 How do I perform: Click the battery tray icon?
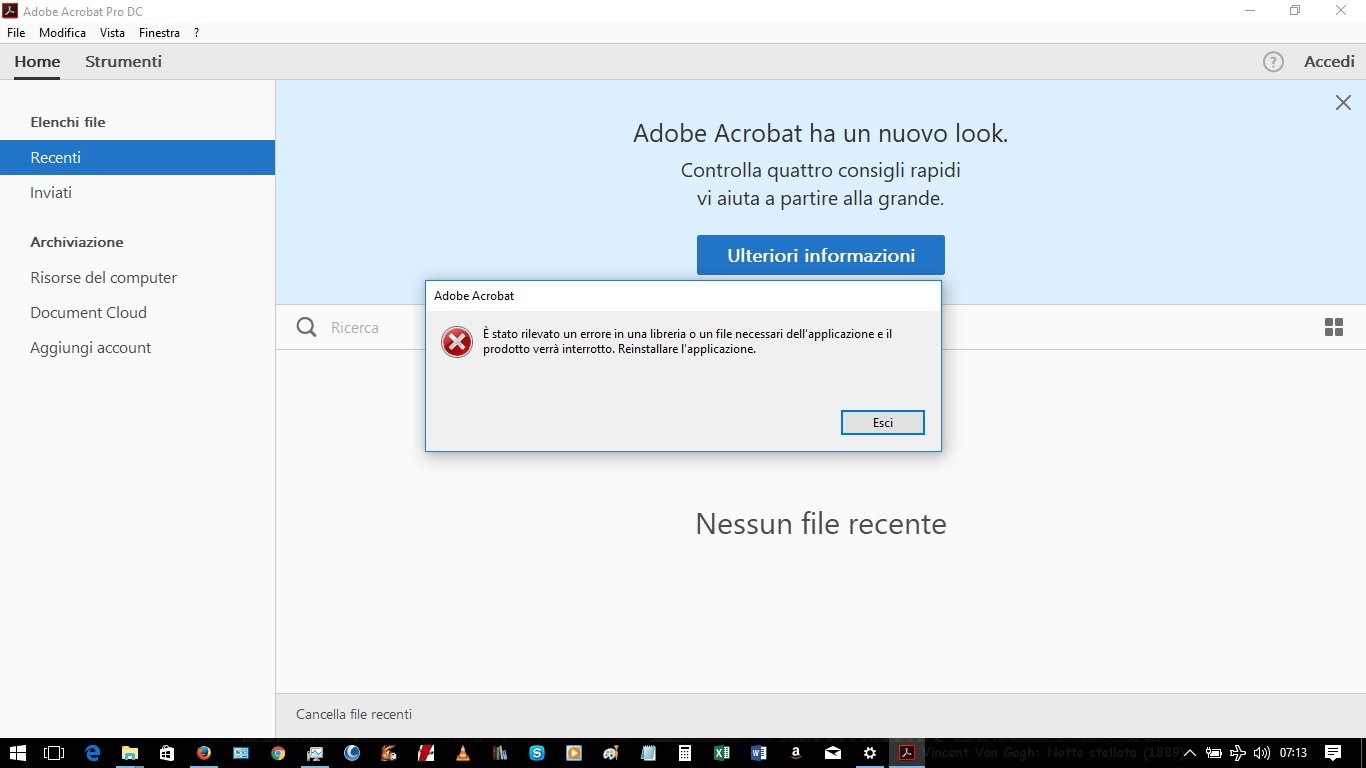pos(1213,753)
